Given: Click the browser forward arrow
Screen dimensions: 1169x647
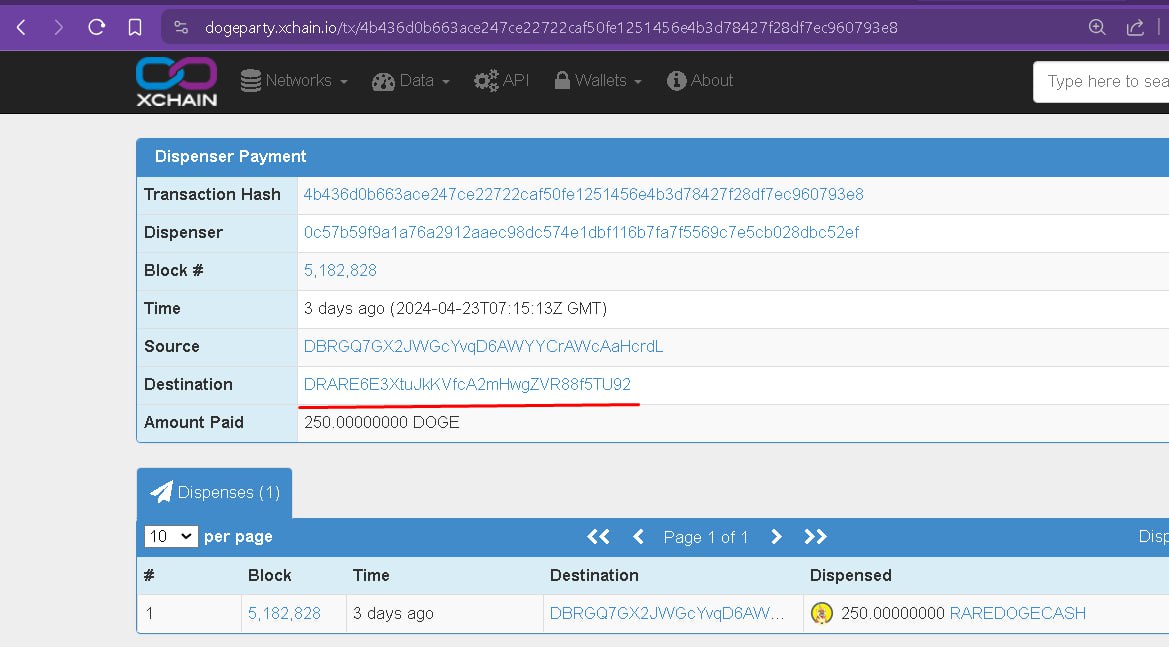Looking at the screenshot, I should pyautogui.click(x=58, y=28).
